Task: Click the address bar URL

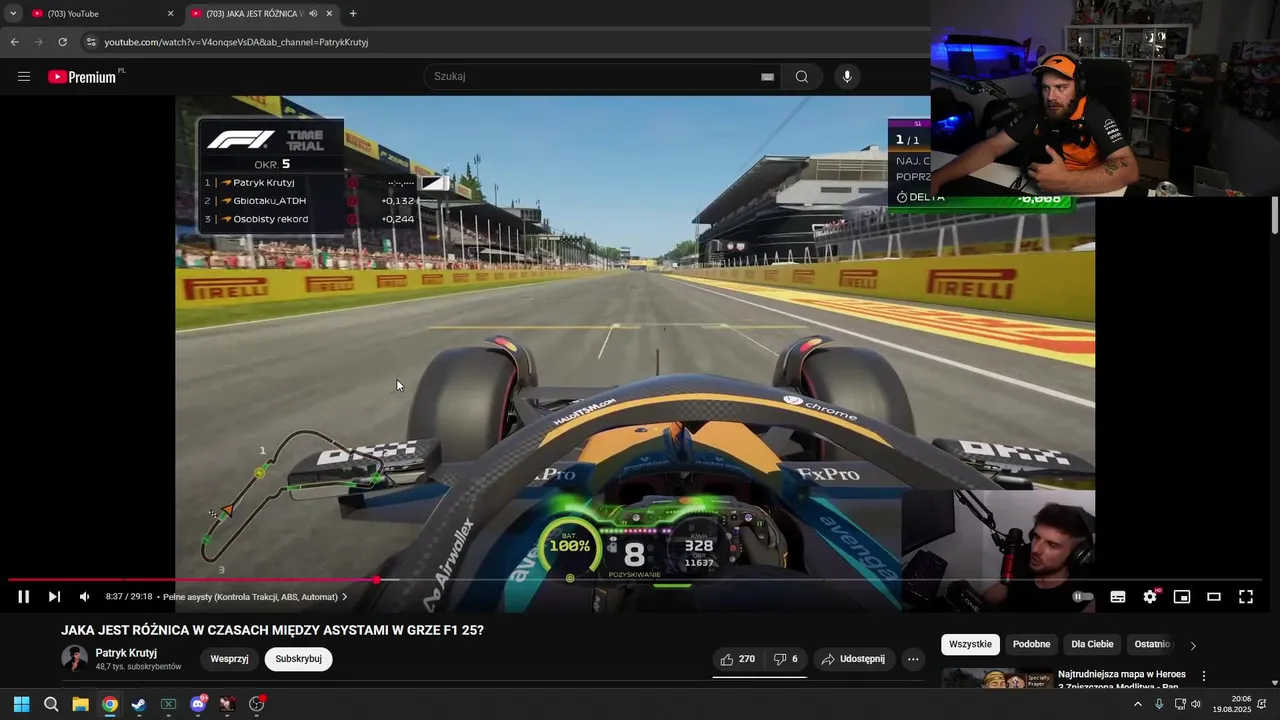Action: 236,42
